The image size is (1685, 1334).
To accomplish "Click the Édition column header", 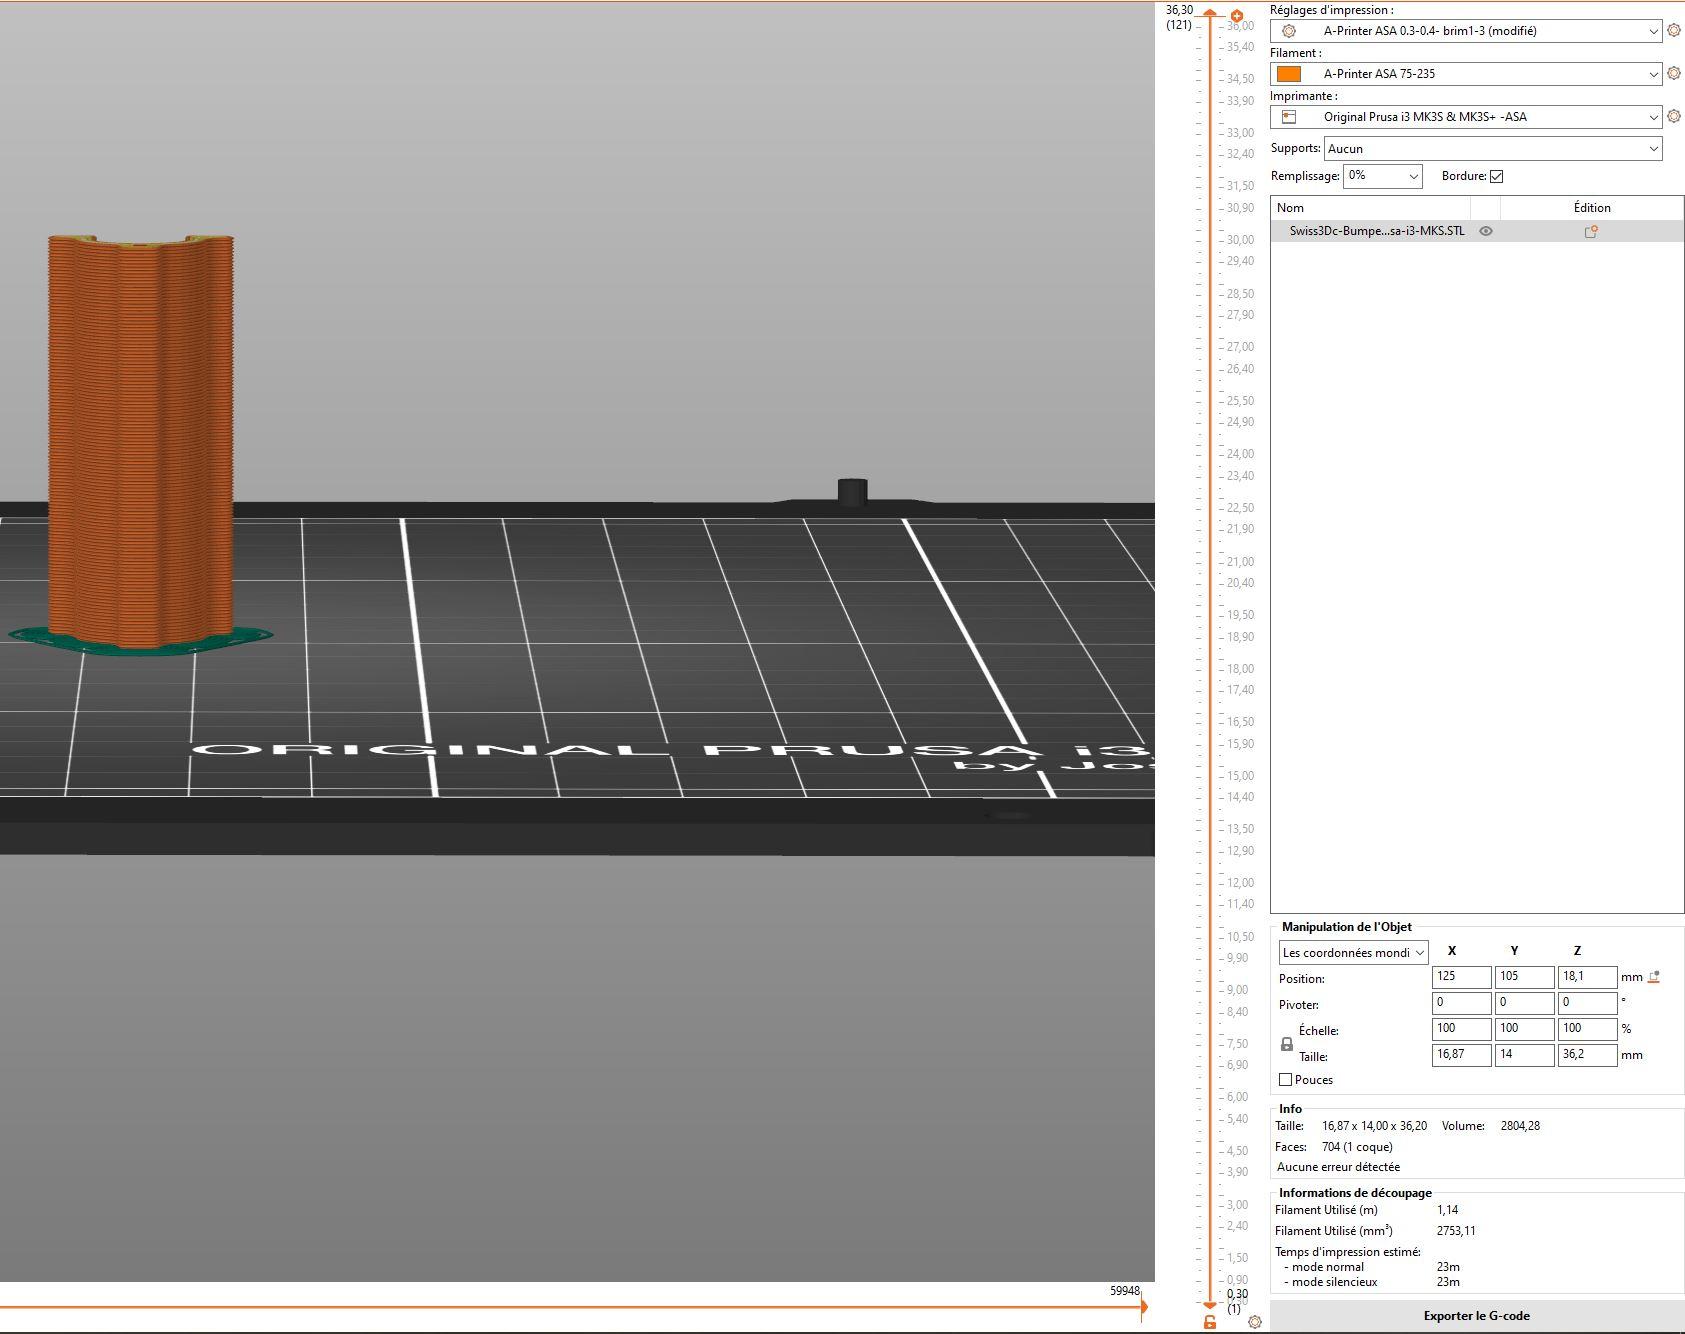I will [1592, 208].
